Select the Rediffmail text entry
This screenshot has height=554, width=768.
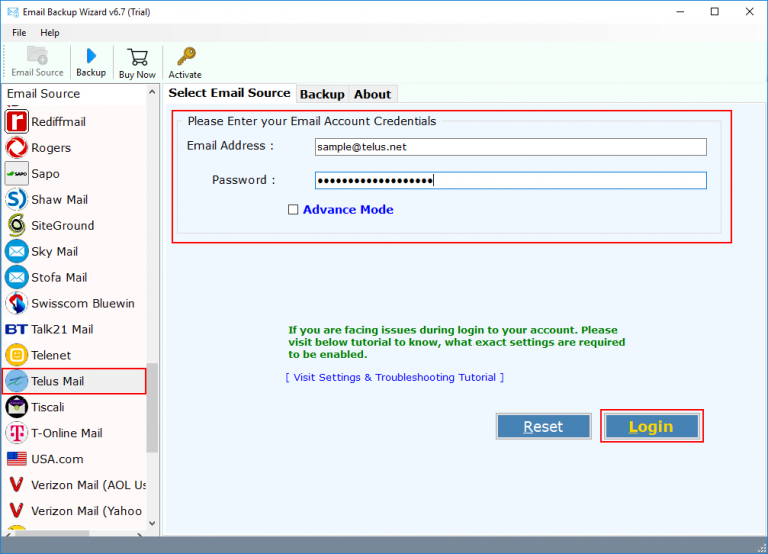[x=58, y=121]
